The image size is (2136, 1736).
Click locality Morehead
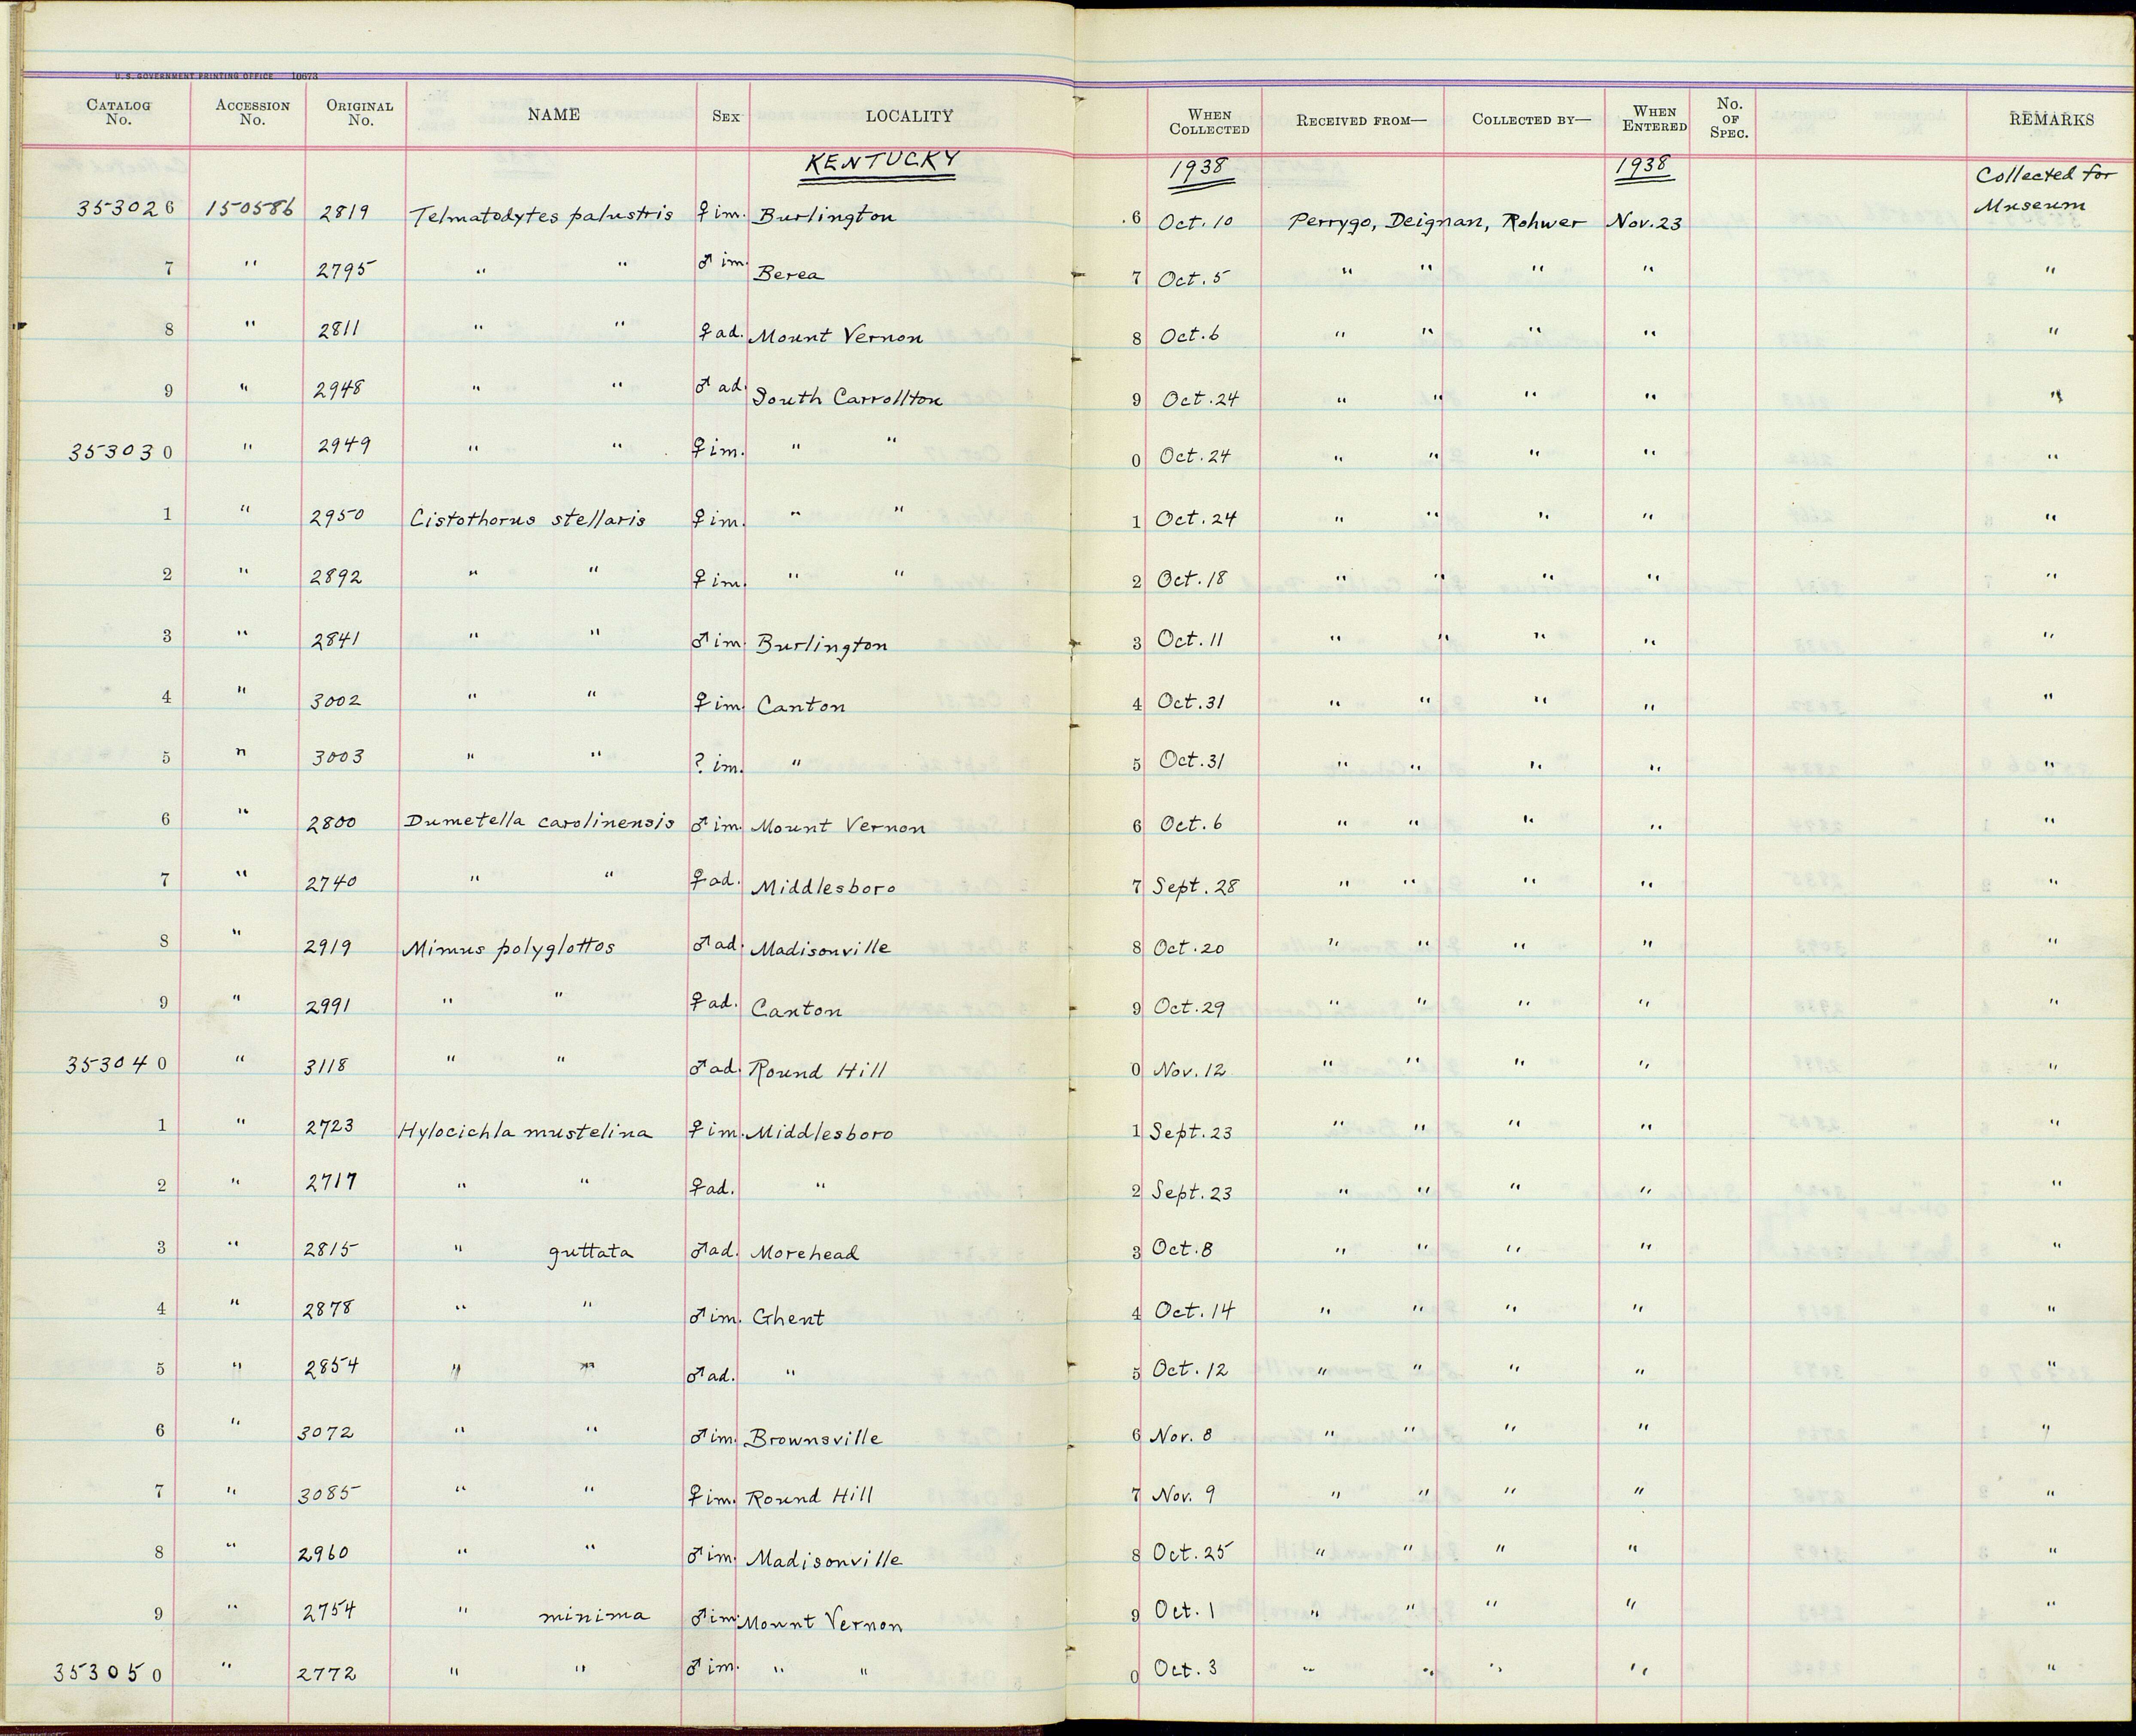click(x=805, y=1253)
